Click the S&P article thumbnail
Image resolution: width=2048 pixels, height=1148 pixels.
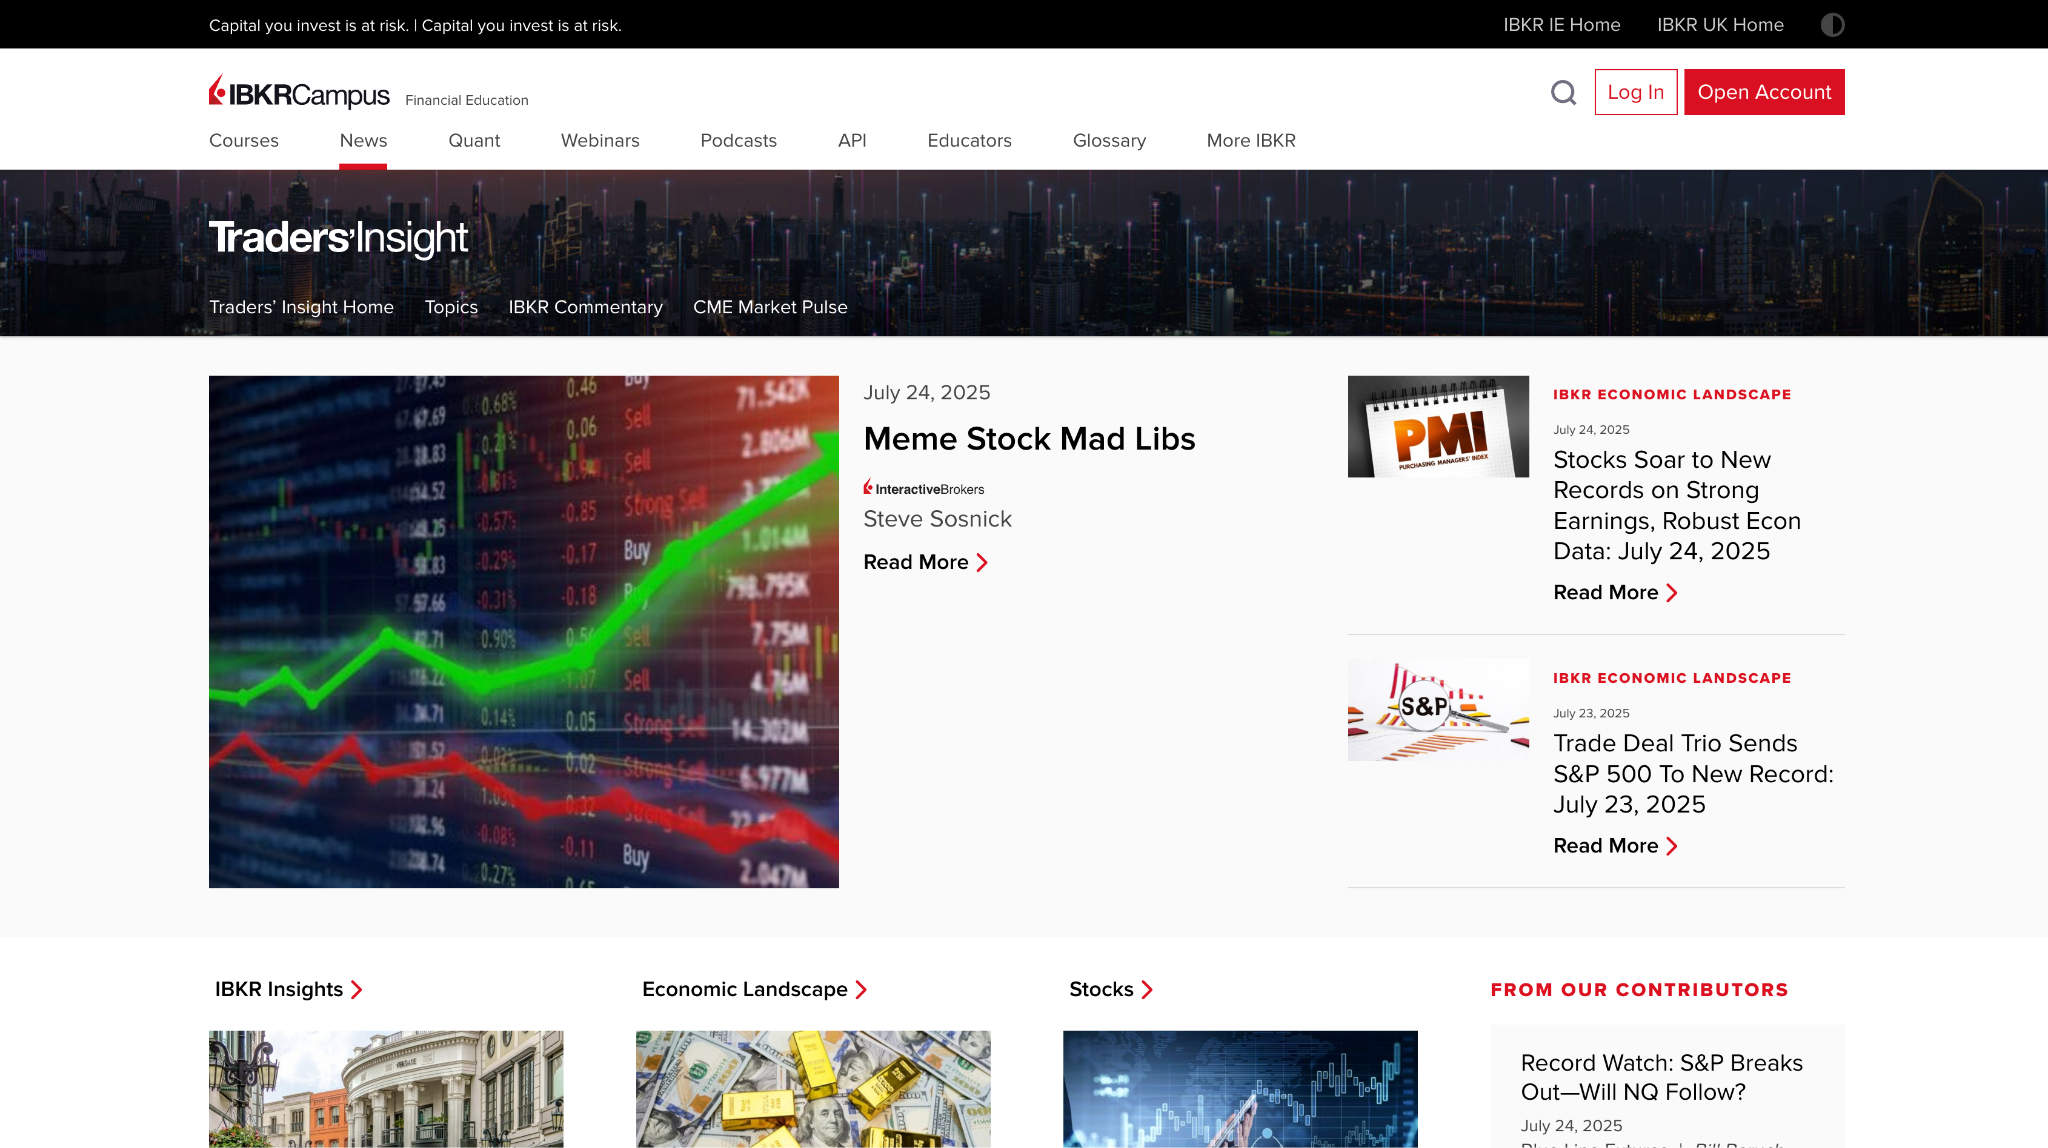[x=1438, y=710]
